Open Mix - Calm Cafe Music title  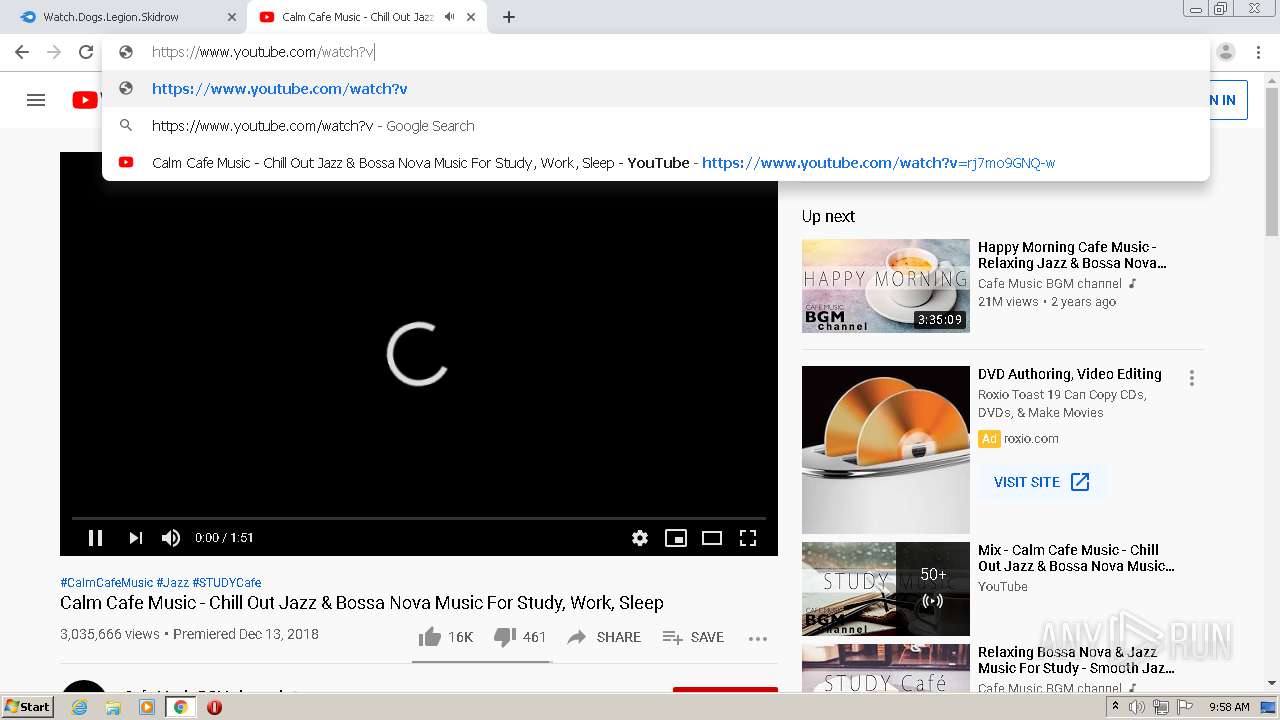[1076, 558]
